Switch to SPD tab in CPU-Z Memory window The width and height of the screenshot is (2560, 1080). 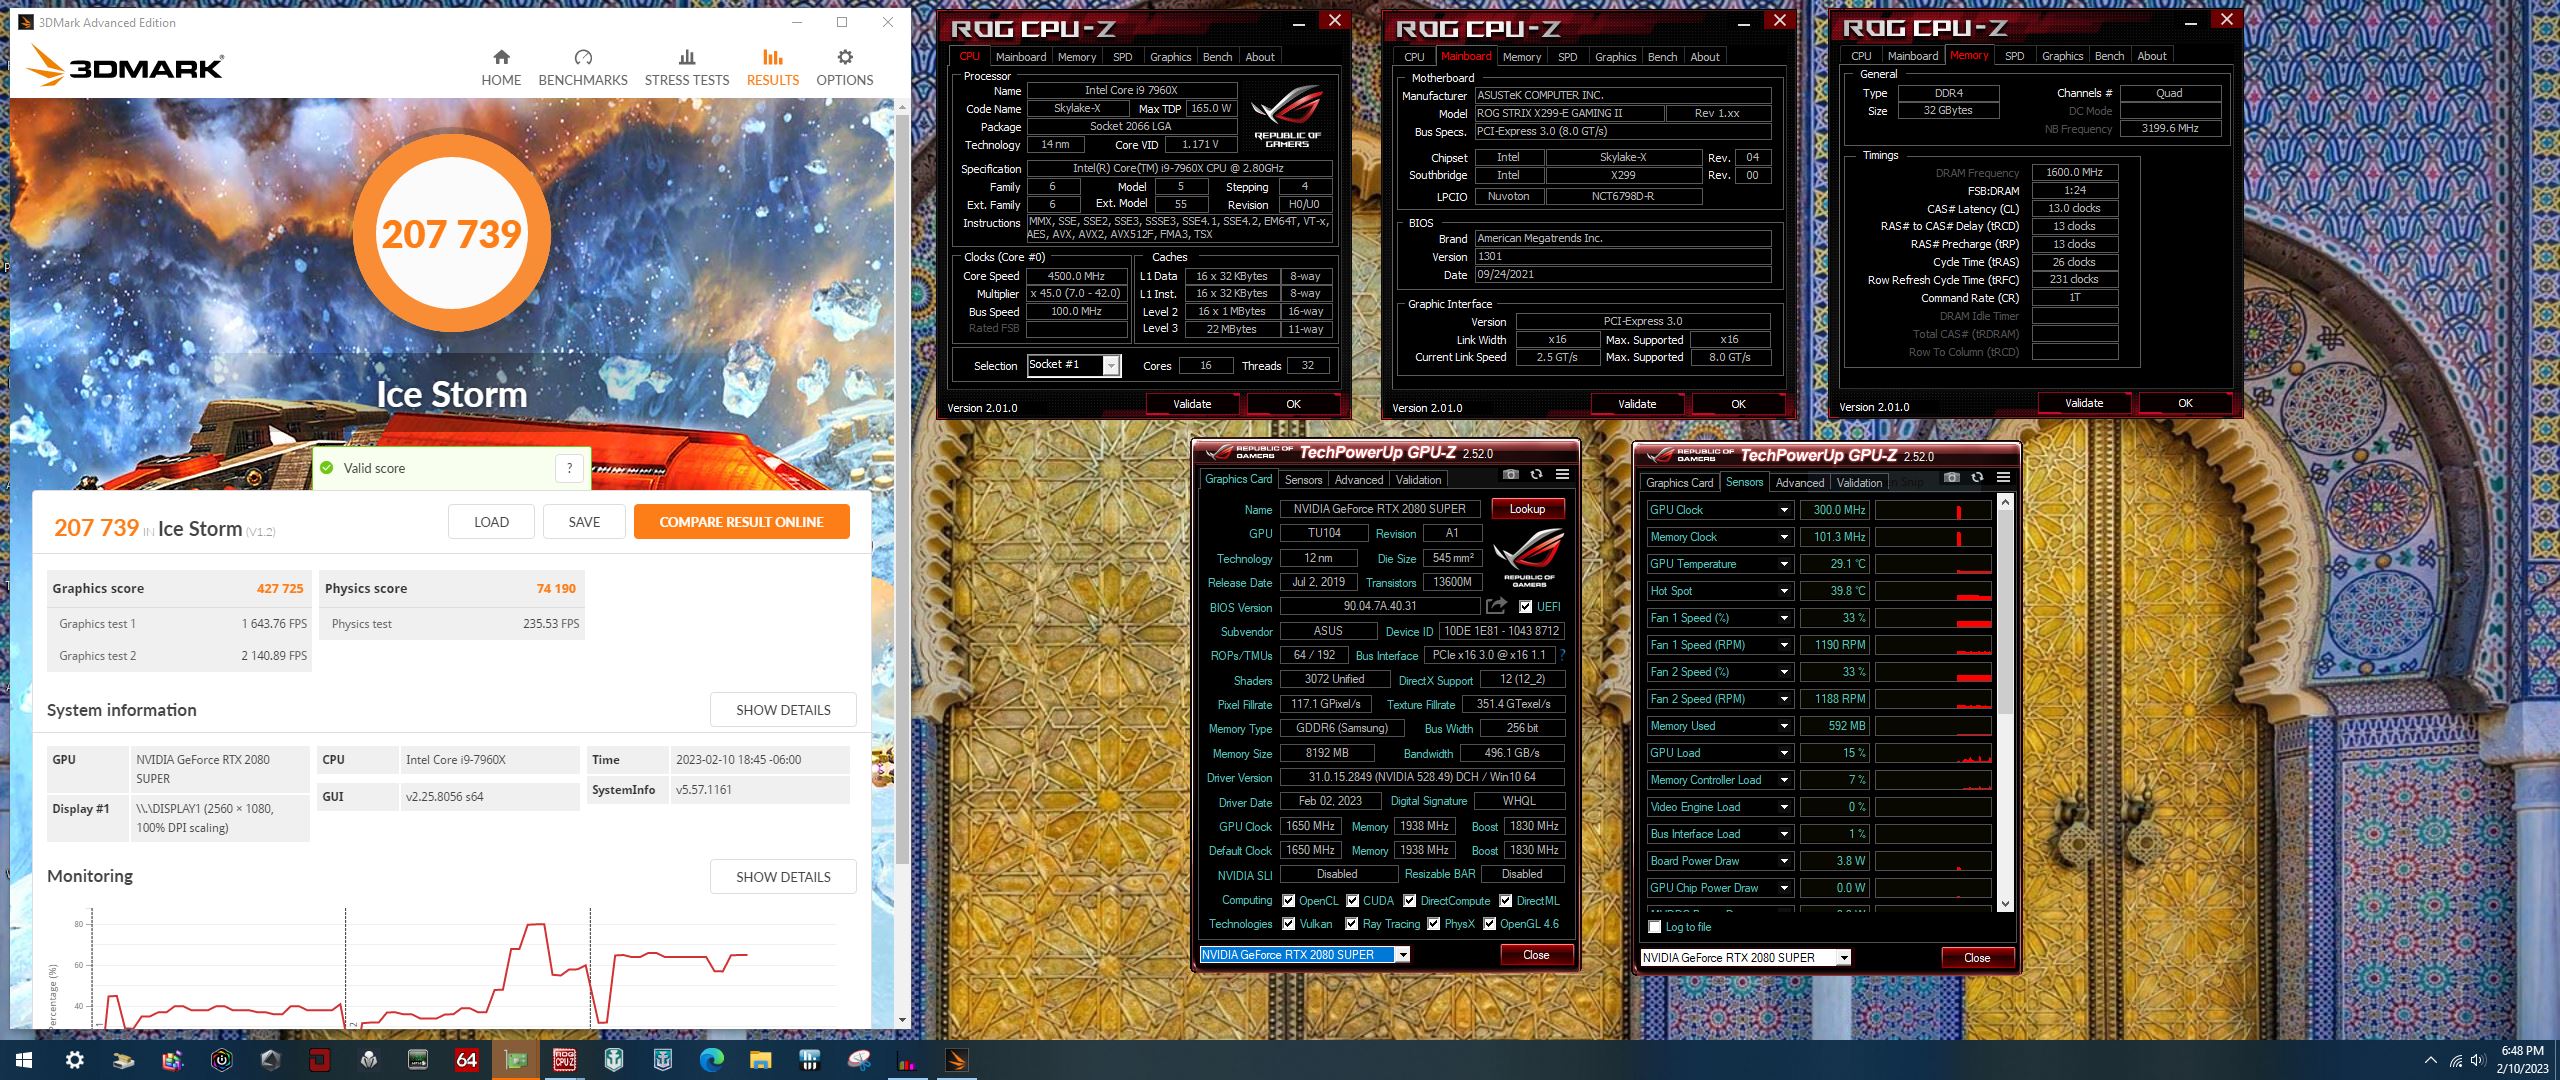[x=2014, y=56]
